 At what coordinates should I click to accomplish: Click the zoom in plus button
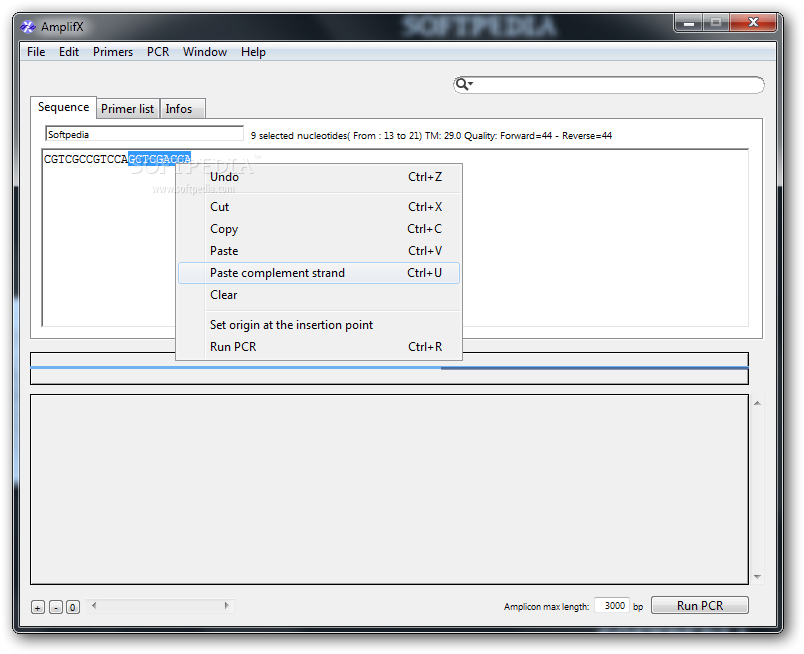click(x=38, y=607)
